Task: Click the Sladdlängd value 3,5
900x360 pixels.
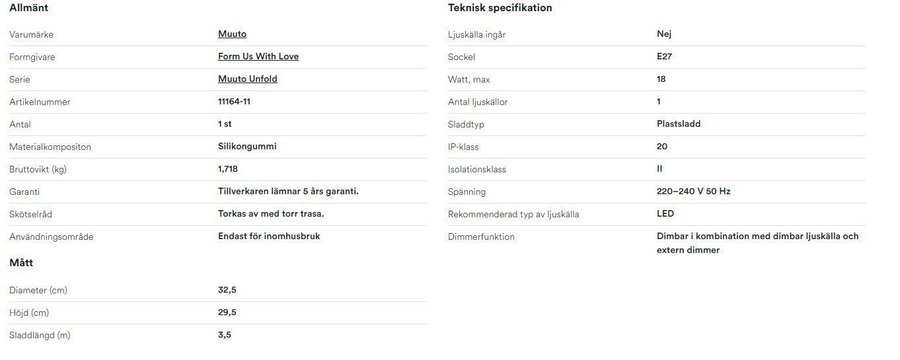Action: (x=224, y=335)
